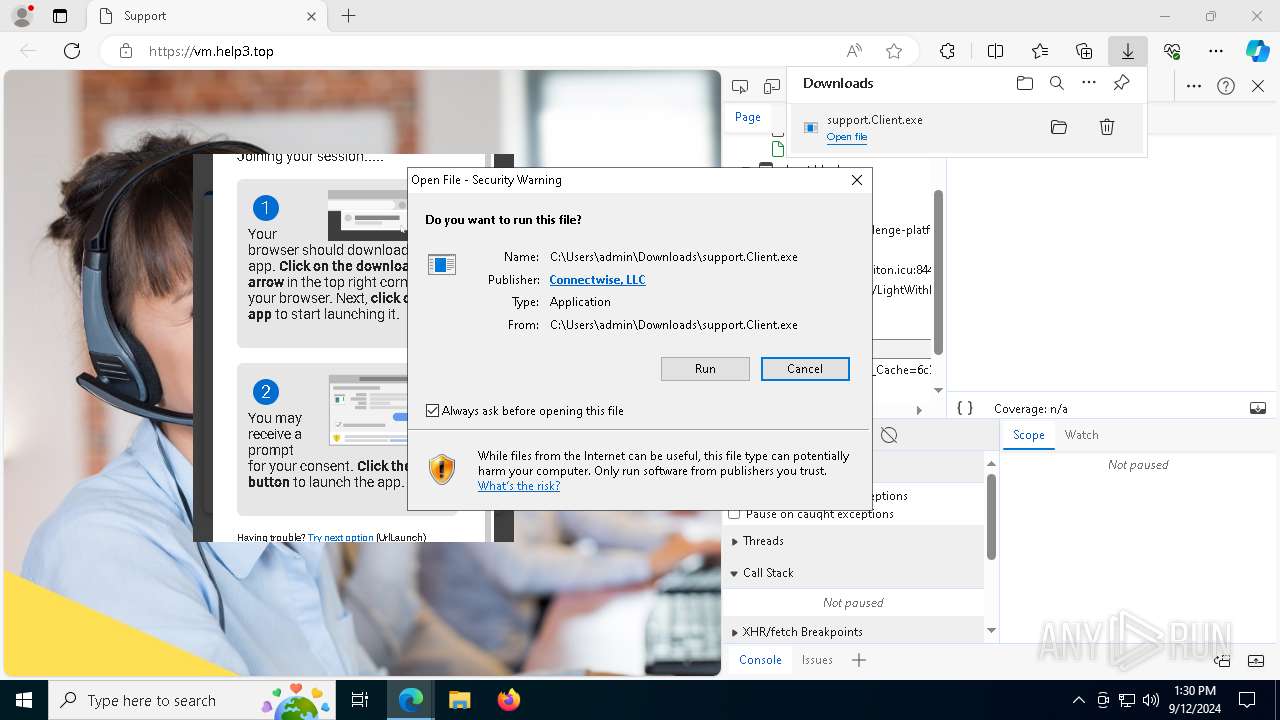The width and height of the screenshot is (1280, 720).
Task: Click Try next option link
Action: point(340,537)
